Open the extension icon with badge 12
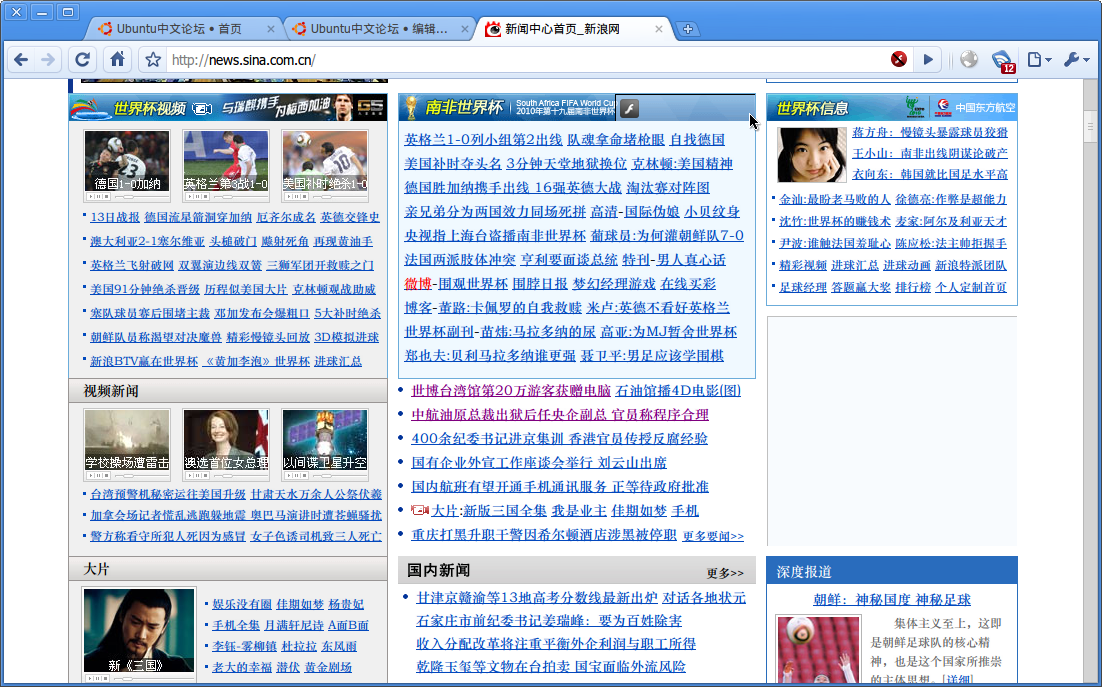The width and height of the screenshot is (1102, 687). (1003, 61)
